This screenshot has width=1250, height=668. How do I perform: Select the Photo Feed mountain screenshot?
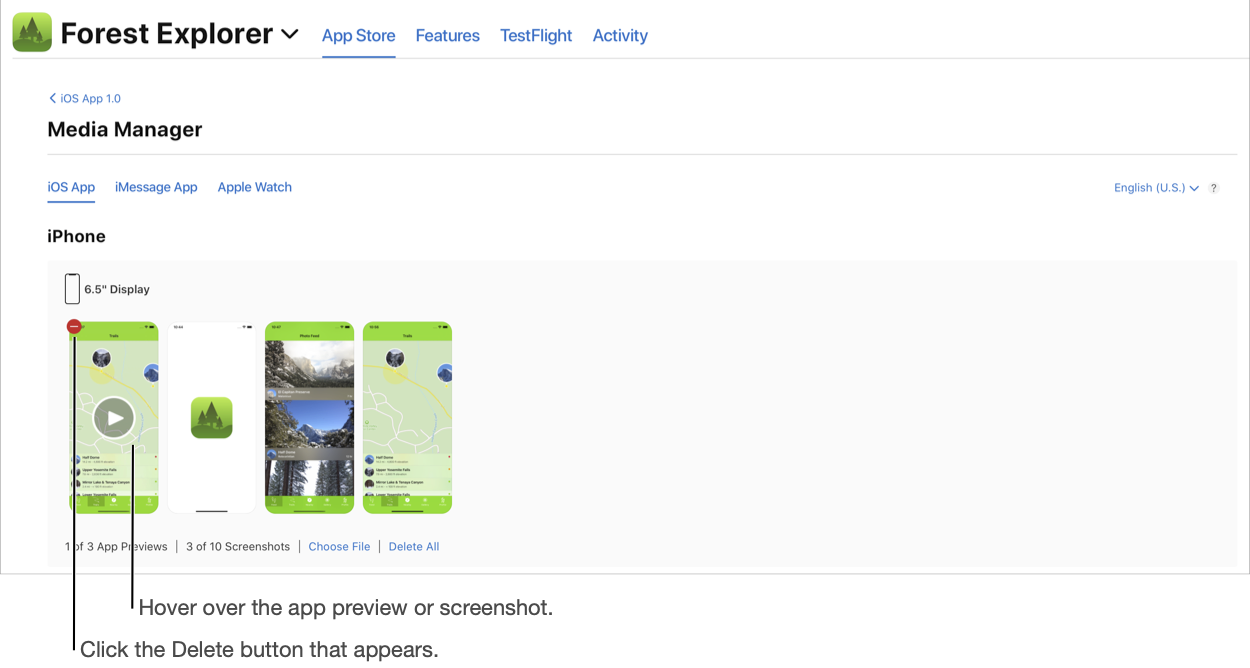tap(309, 418)
